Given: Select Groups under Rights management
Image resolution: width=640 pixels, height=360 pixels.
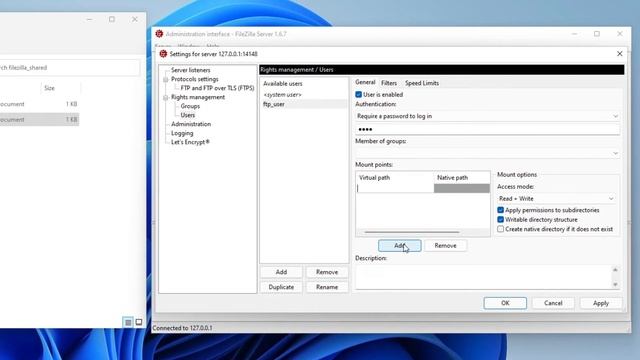Looking at the screenshot, I should pyautogui.click(x=190, y=106).
